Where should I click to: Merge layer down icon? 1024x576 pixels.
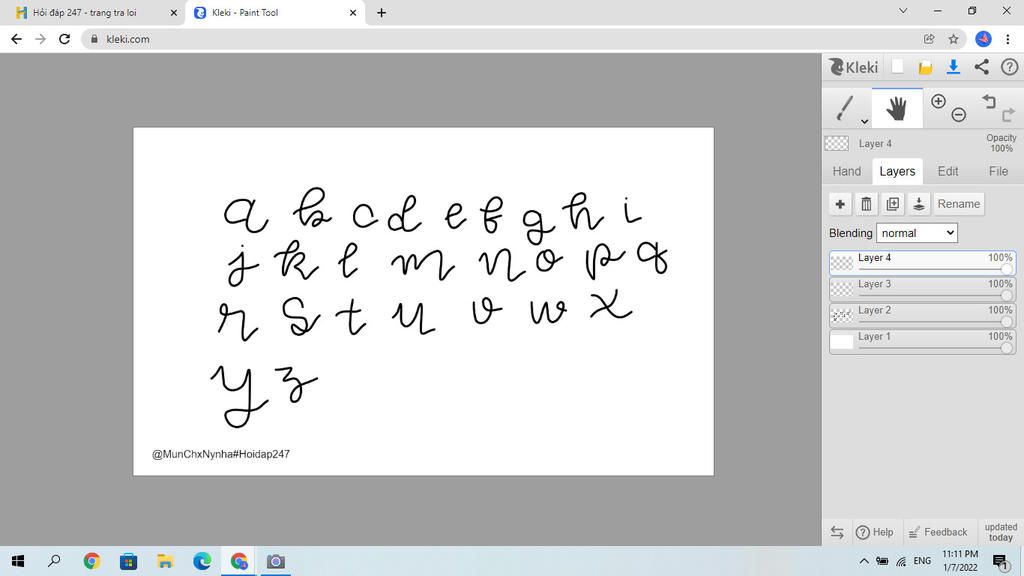click(x=919, y=204)
